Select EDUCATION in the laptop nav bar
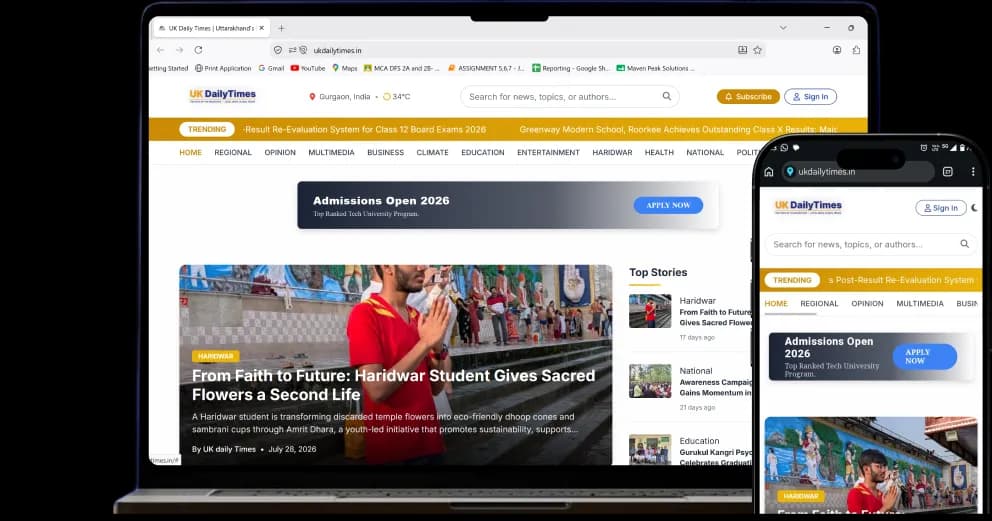The image size is (992, 521). click(x=483, y=152)
